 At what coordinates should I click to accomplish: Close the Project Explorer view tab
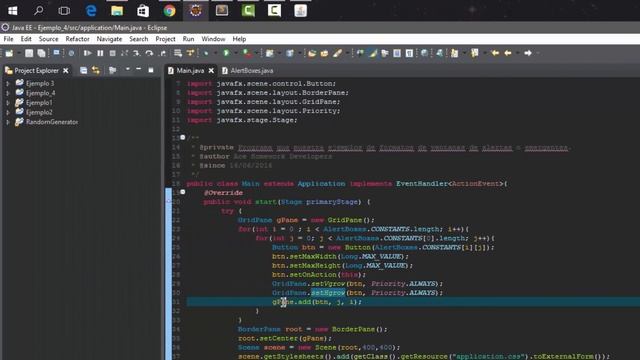(66, 71)
